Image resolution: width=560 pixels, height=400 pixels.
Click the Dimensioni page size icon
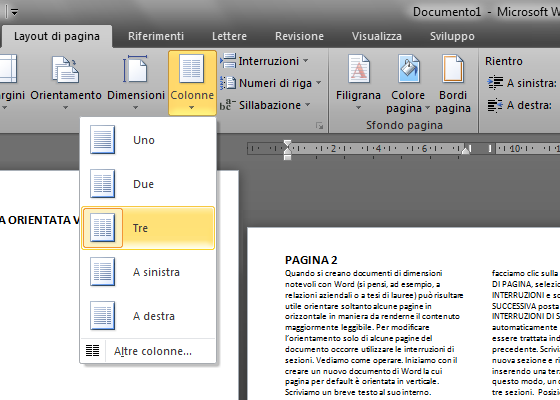click(135, 69)
